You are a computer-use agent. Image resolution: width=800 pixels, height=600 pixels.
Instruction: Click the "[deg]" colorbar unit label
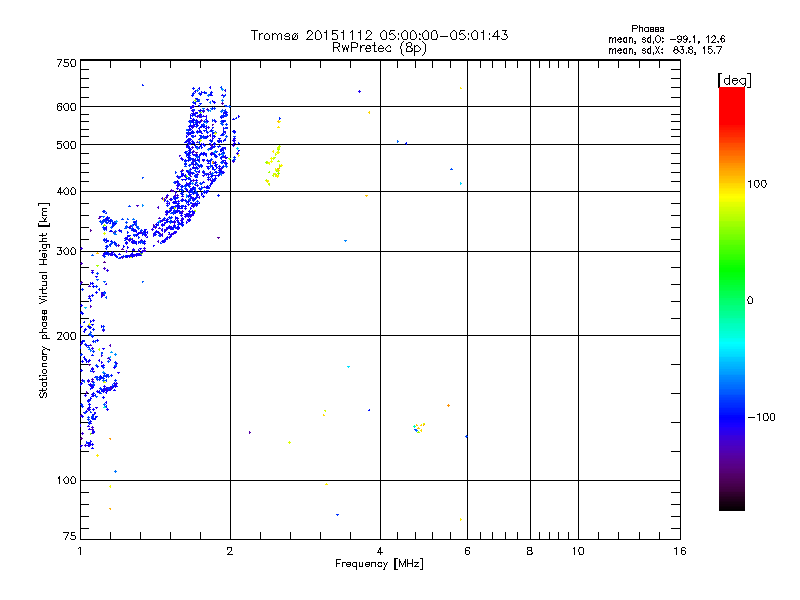click(x=734, y=80)
